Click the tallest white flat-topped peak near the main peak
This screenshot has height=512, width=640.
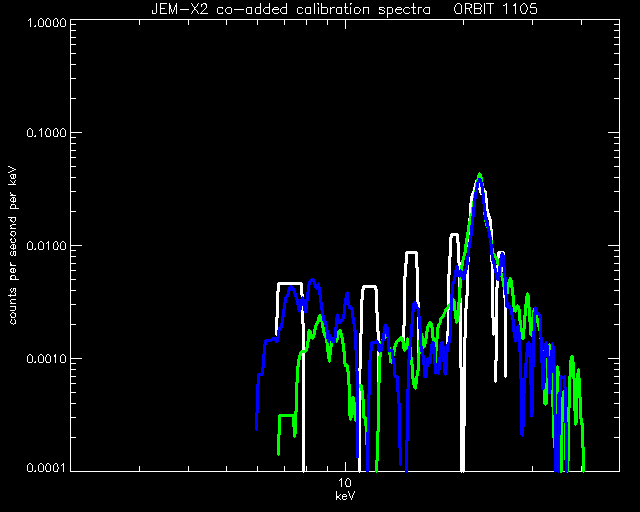tap(454, 235)
